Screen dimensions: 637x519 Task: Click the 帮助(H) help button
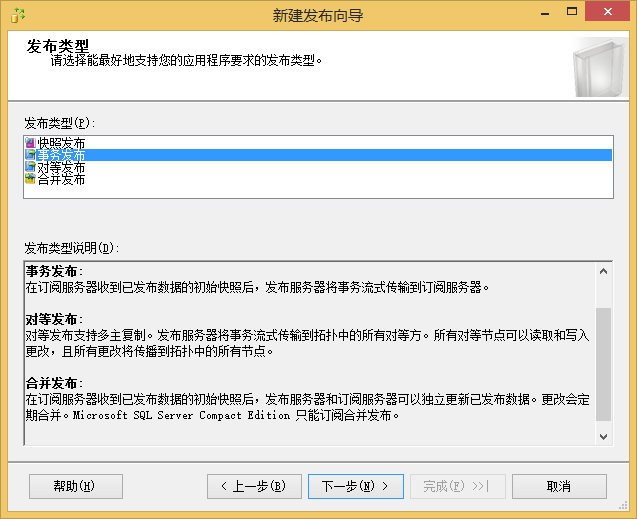[x=76, y=486]
